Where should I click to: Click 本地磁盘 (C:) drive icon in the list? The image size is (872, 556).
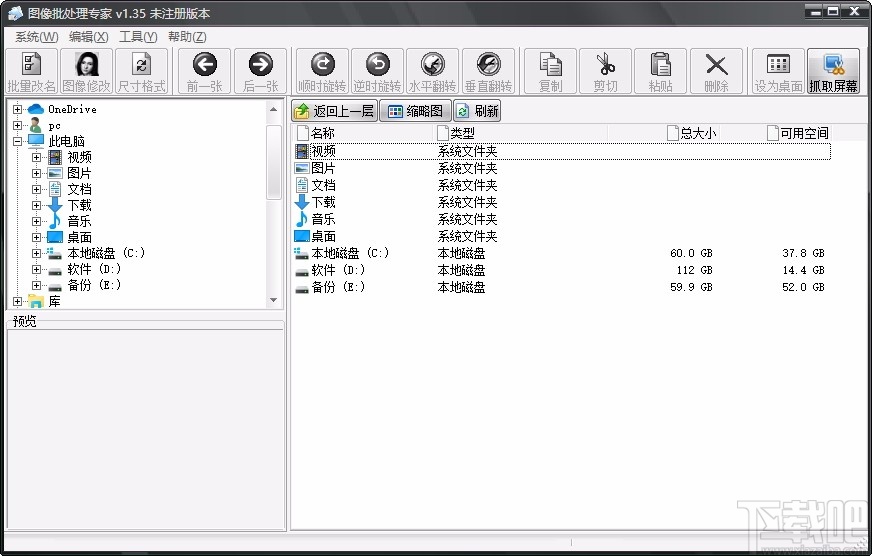tap(301, 254)
